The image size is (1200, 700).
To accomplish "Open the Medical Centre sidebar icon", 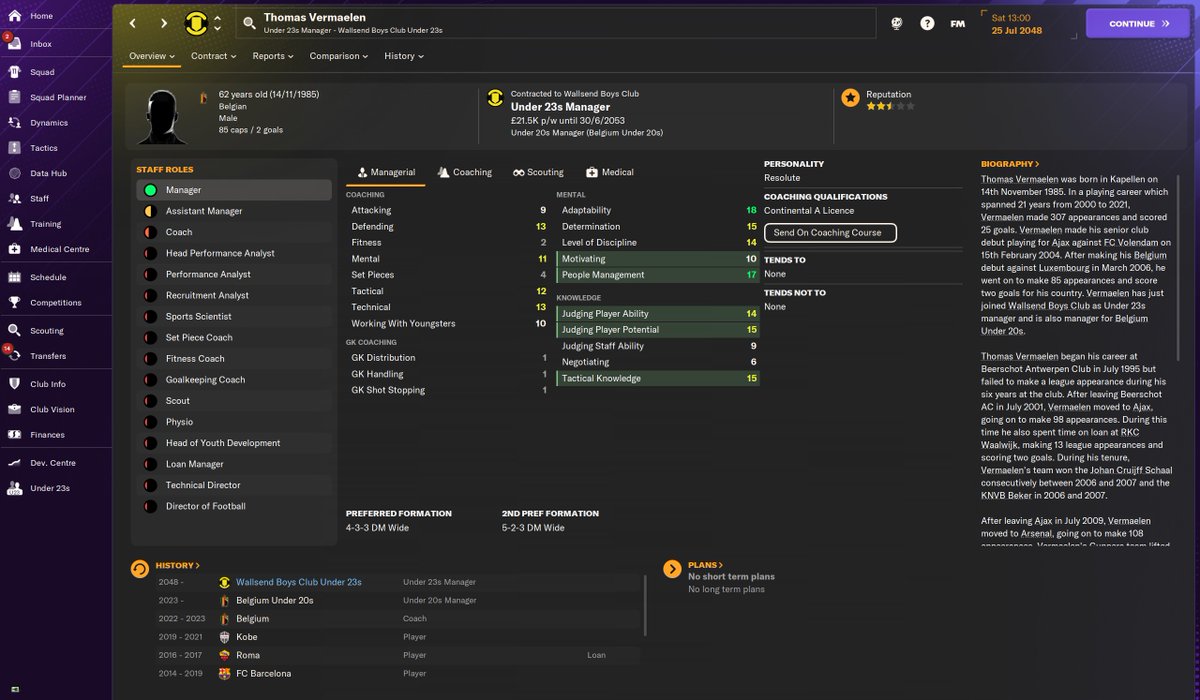I will point(14,249).
